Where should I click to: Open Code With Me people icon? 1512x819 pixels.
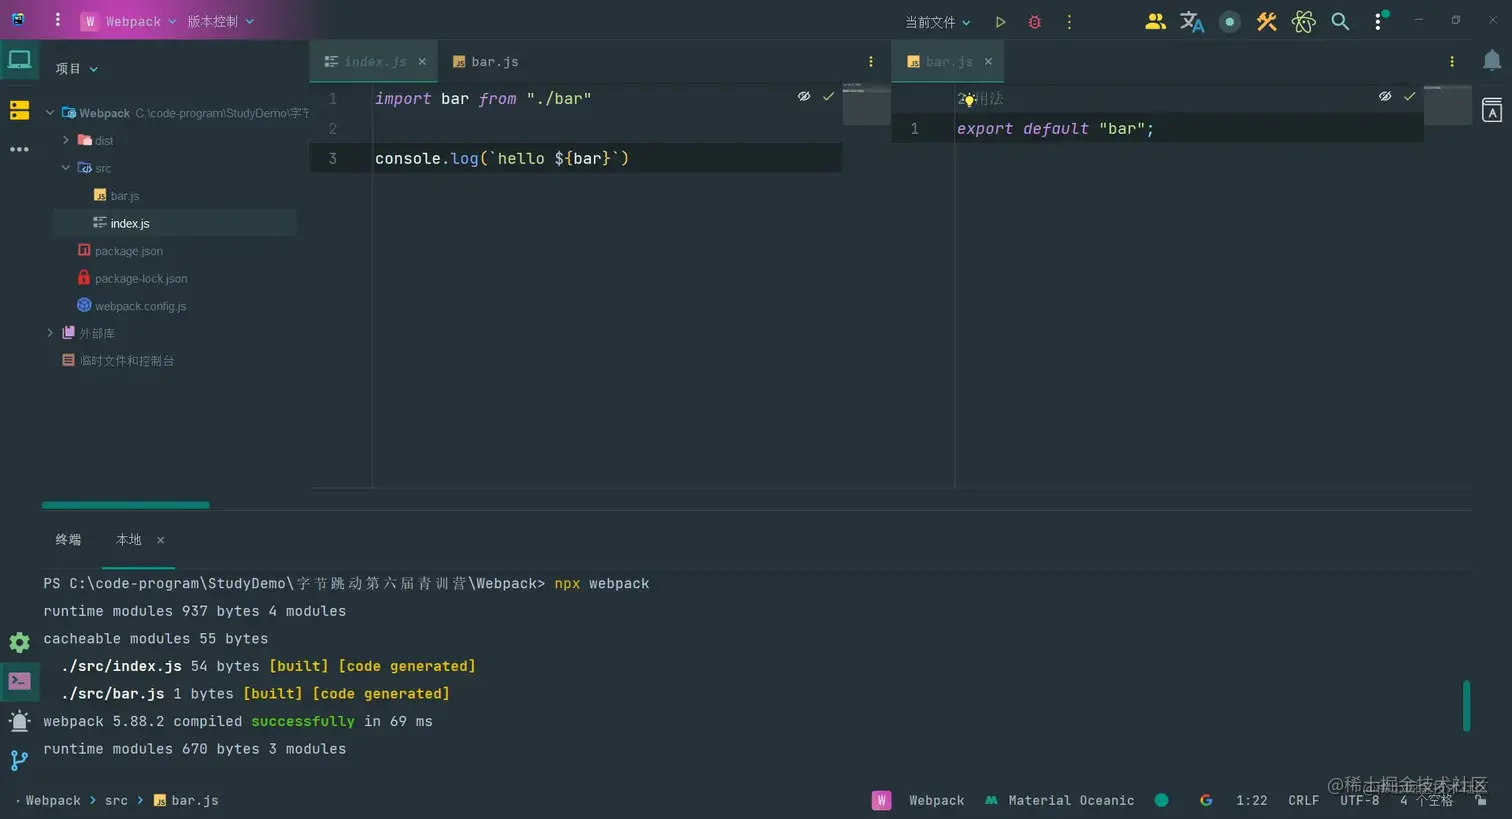click(x=1155, y=21)
